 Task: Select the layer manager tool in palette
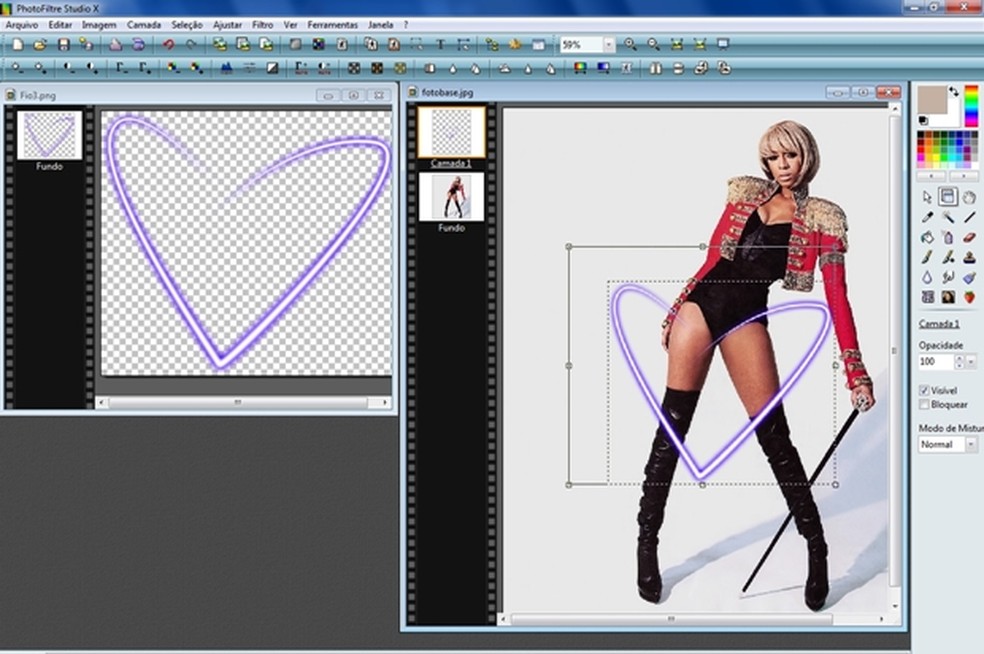(948, 196)
